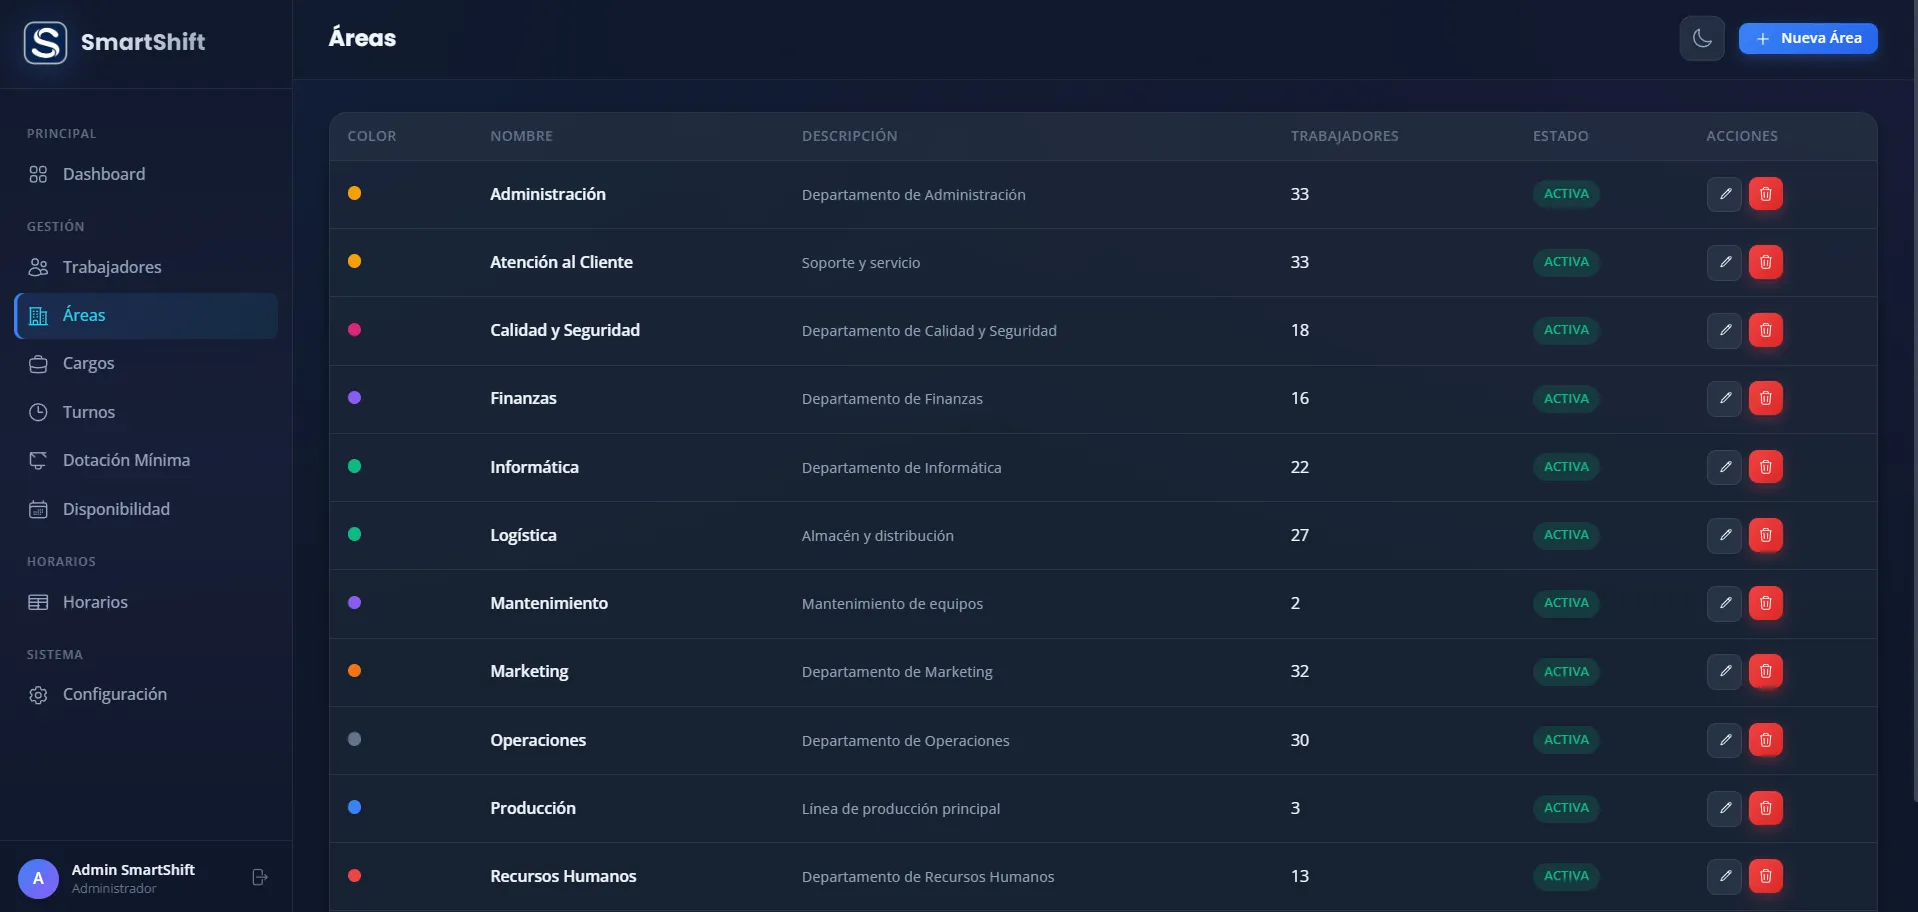Click the ACTIVA status badge for Logística
Viewport: 1918px width, 912px height.
pyautogui.click(x=1566, y=535)
